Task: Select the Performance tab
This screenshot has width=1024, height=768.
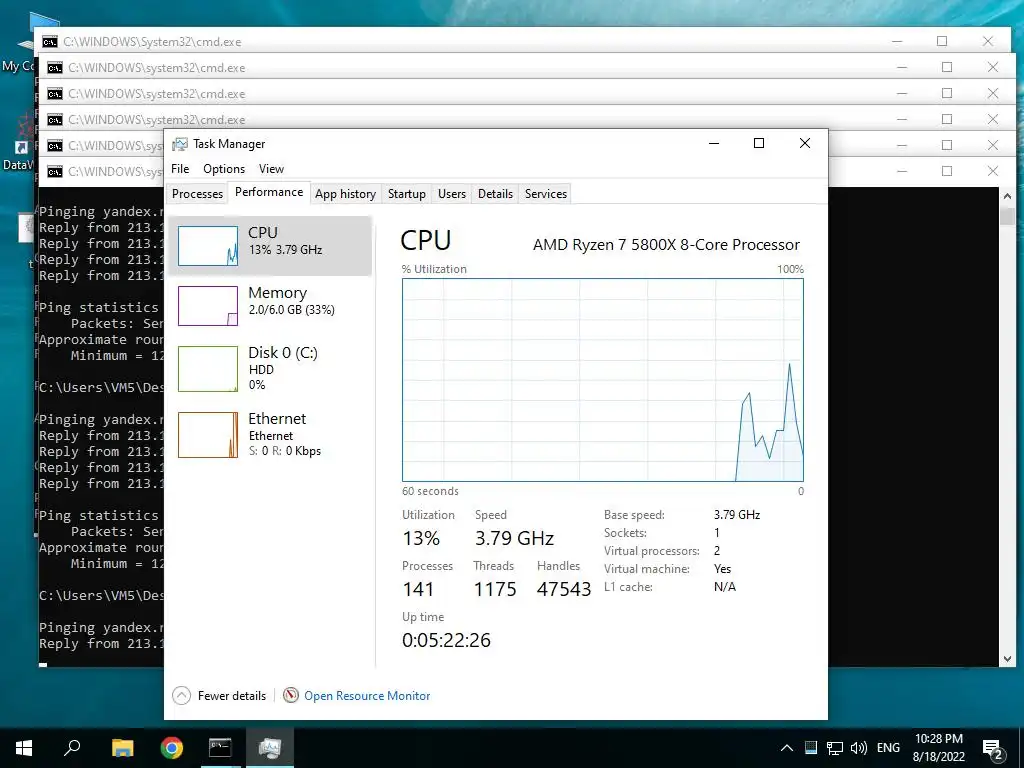Action: click(x=269, y=192)
